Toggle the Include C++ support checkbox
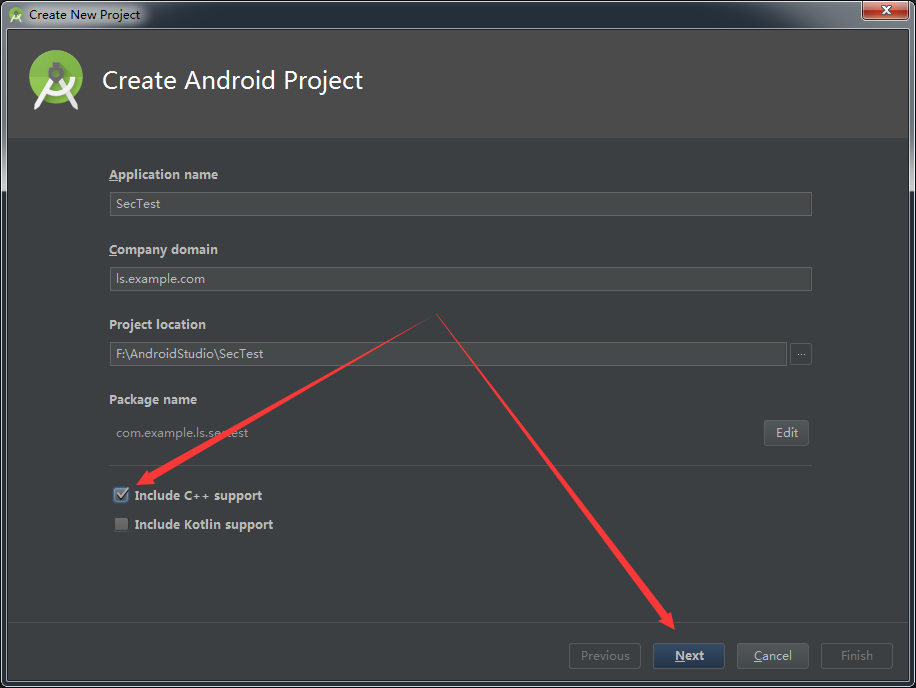The height and width of the screenshot is (688, 916). pyautogui.click(x=121, y=494)
